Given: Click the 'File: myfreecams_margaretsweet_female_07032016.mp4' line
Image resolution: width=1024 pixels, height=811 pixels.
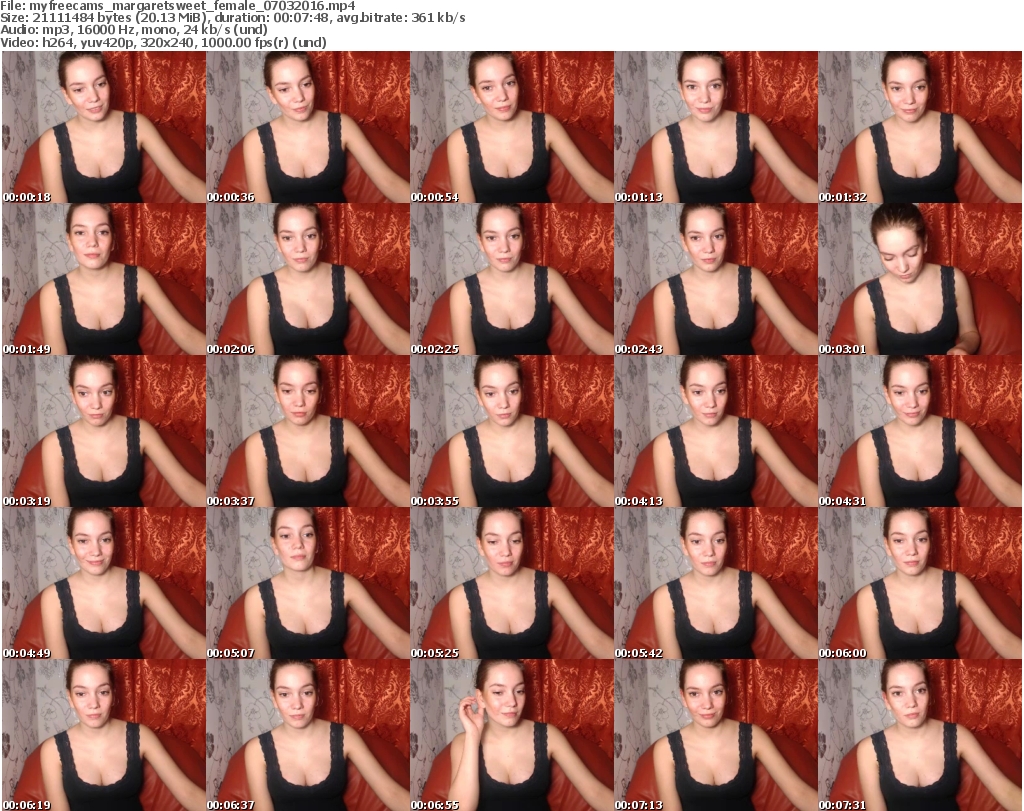Looking at the screenshot, I should 178,6.
